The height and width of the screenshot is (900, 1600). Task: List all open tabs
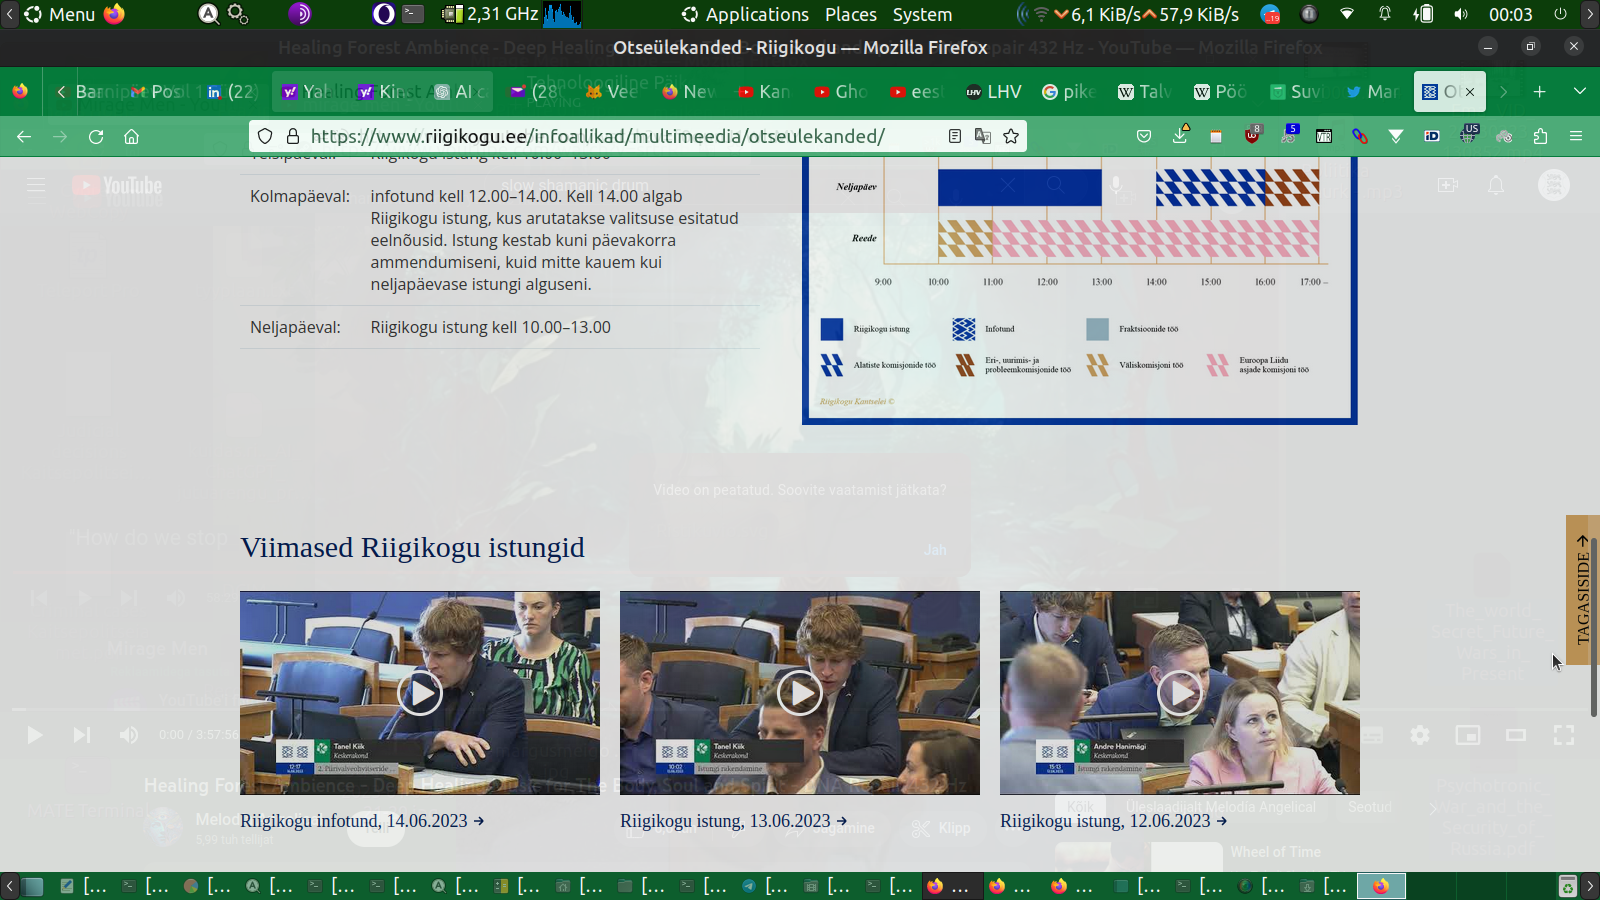click(1580, 91)
